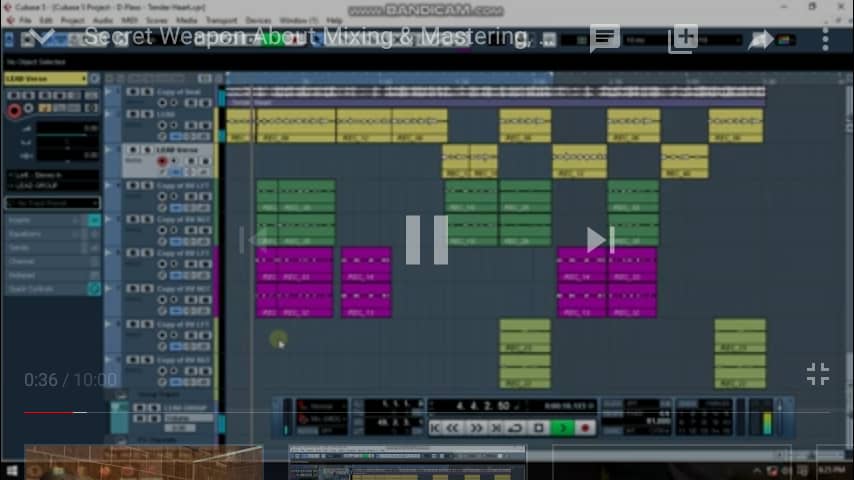The width and height of the screenshot is (854, 480).
Task: Open the Left - Stereo In input routing
Action: [53, 175]
